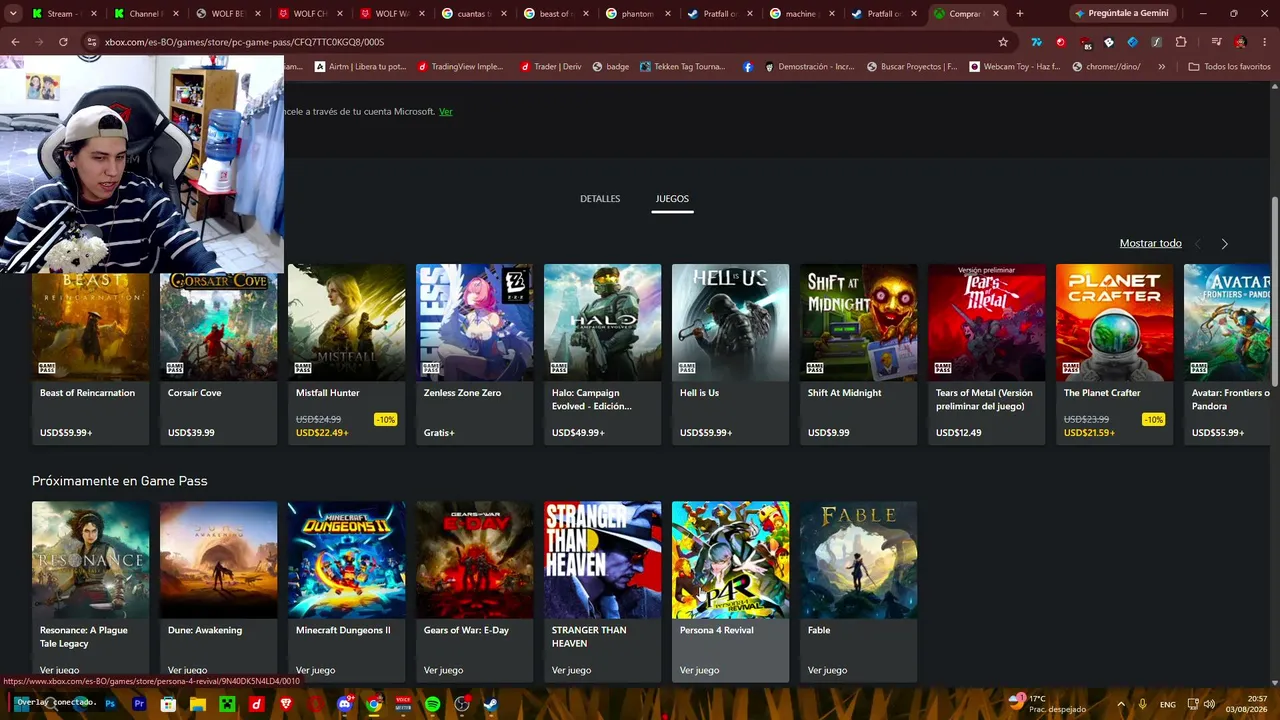The width and height of the screenshot is (1280, 720).
Task: Launch Minecraft from the taskbar
Action: tap(227, 704)
